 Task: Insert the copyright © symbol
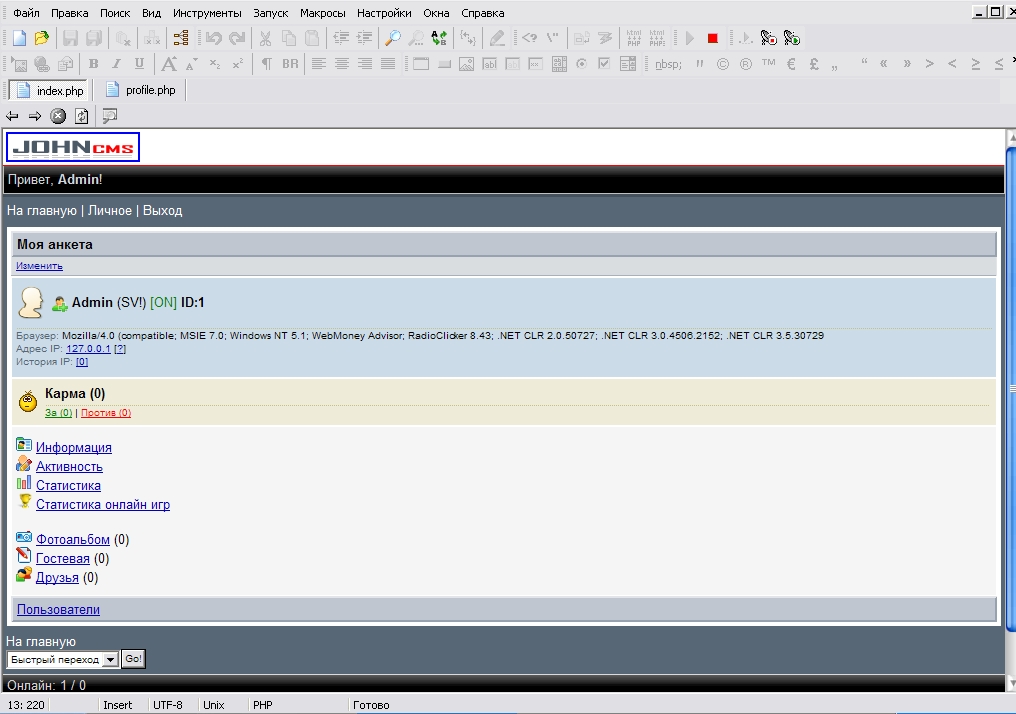[722, 64]
